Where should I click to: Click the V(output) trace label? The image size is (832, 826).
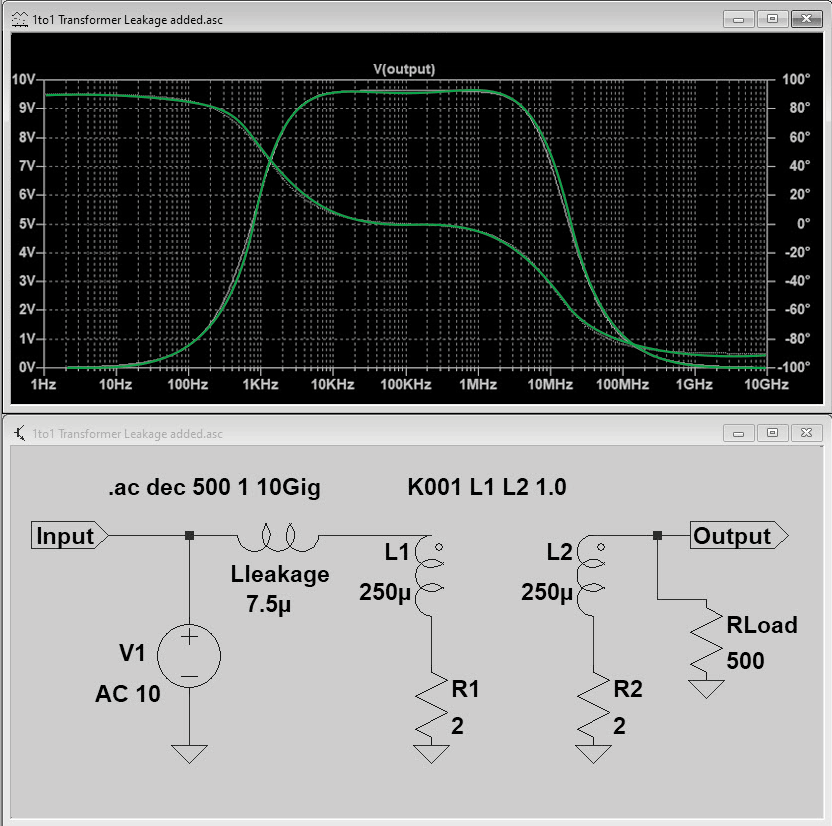[403, 69]
